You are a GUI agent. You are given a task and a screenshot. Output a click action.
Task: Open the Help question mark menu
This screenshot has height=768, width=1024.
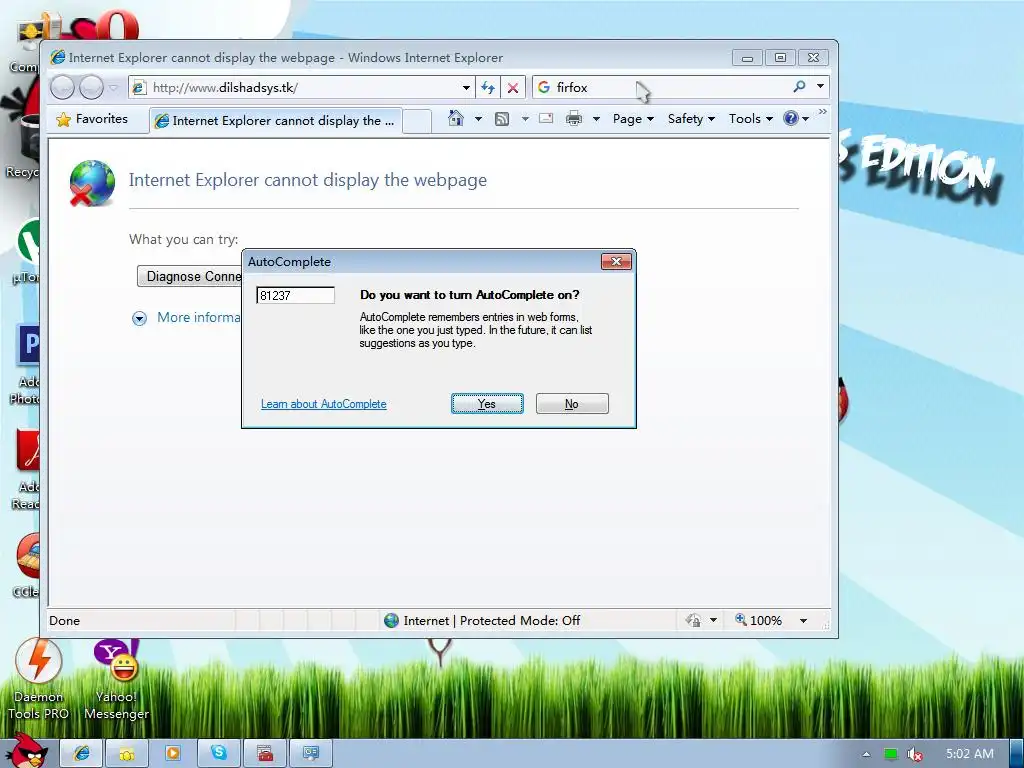(796, 118)
